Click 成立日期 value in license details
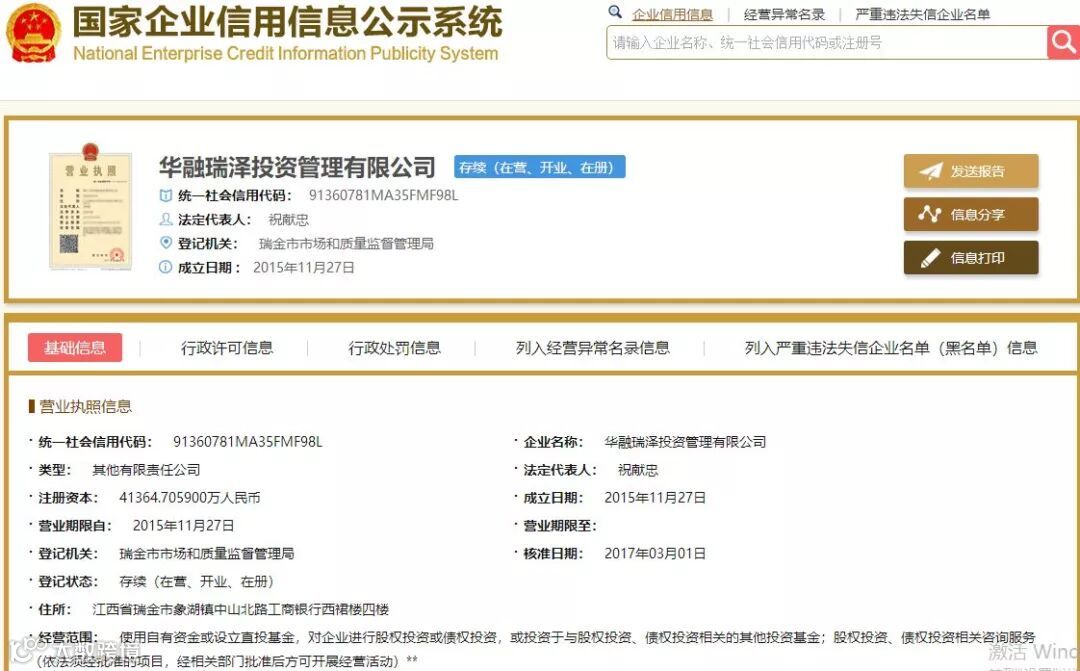 [655, 498]
